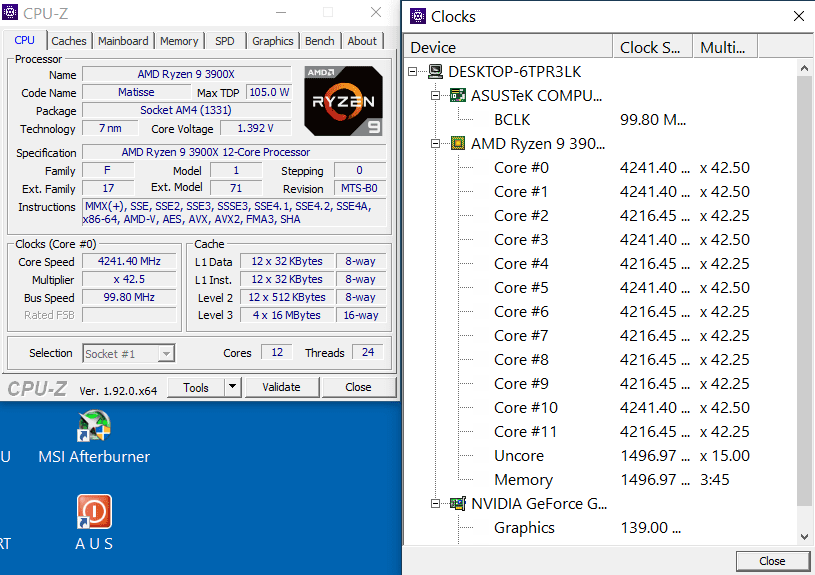Select Core #2 row in Clocks list

point(600,216)
